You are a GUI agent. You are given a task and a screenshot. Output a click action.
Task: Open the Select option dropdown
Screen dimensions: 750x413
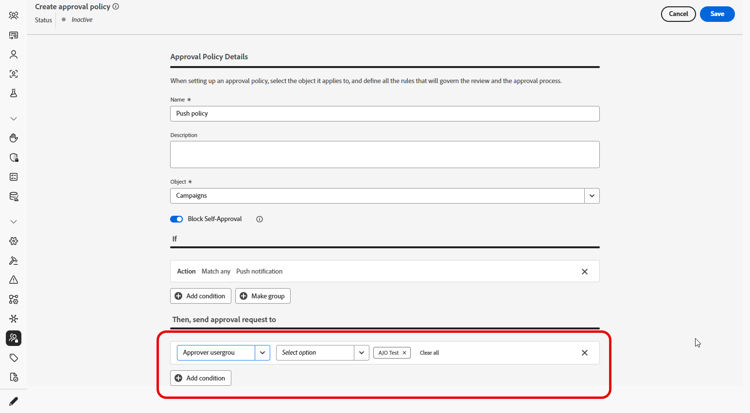tap(361, 353)
